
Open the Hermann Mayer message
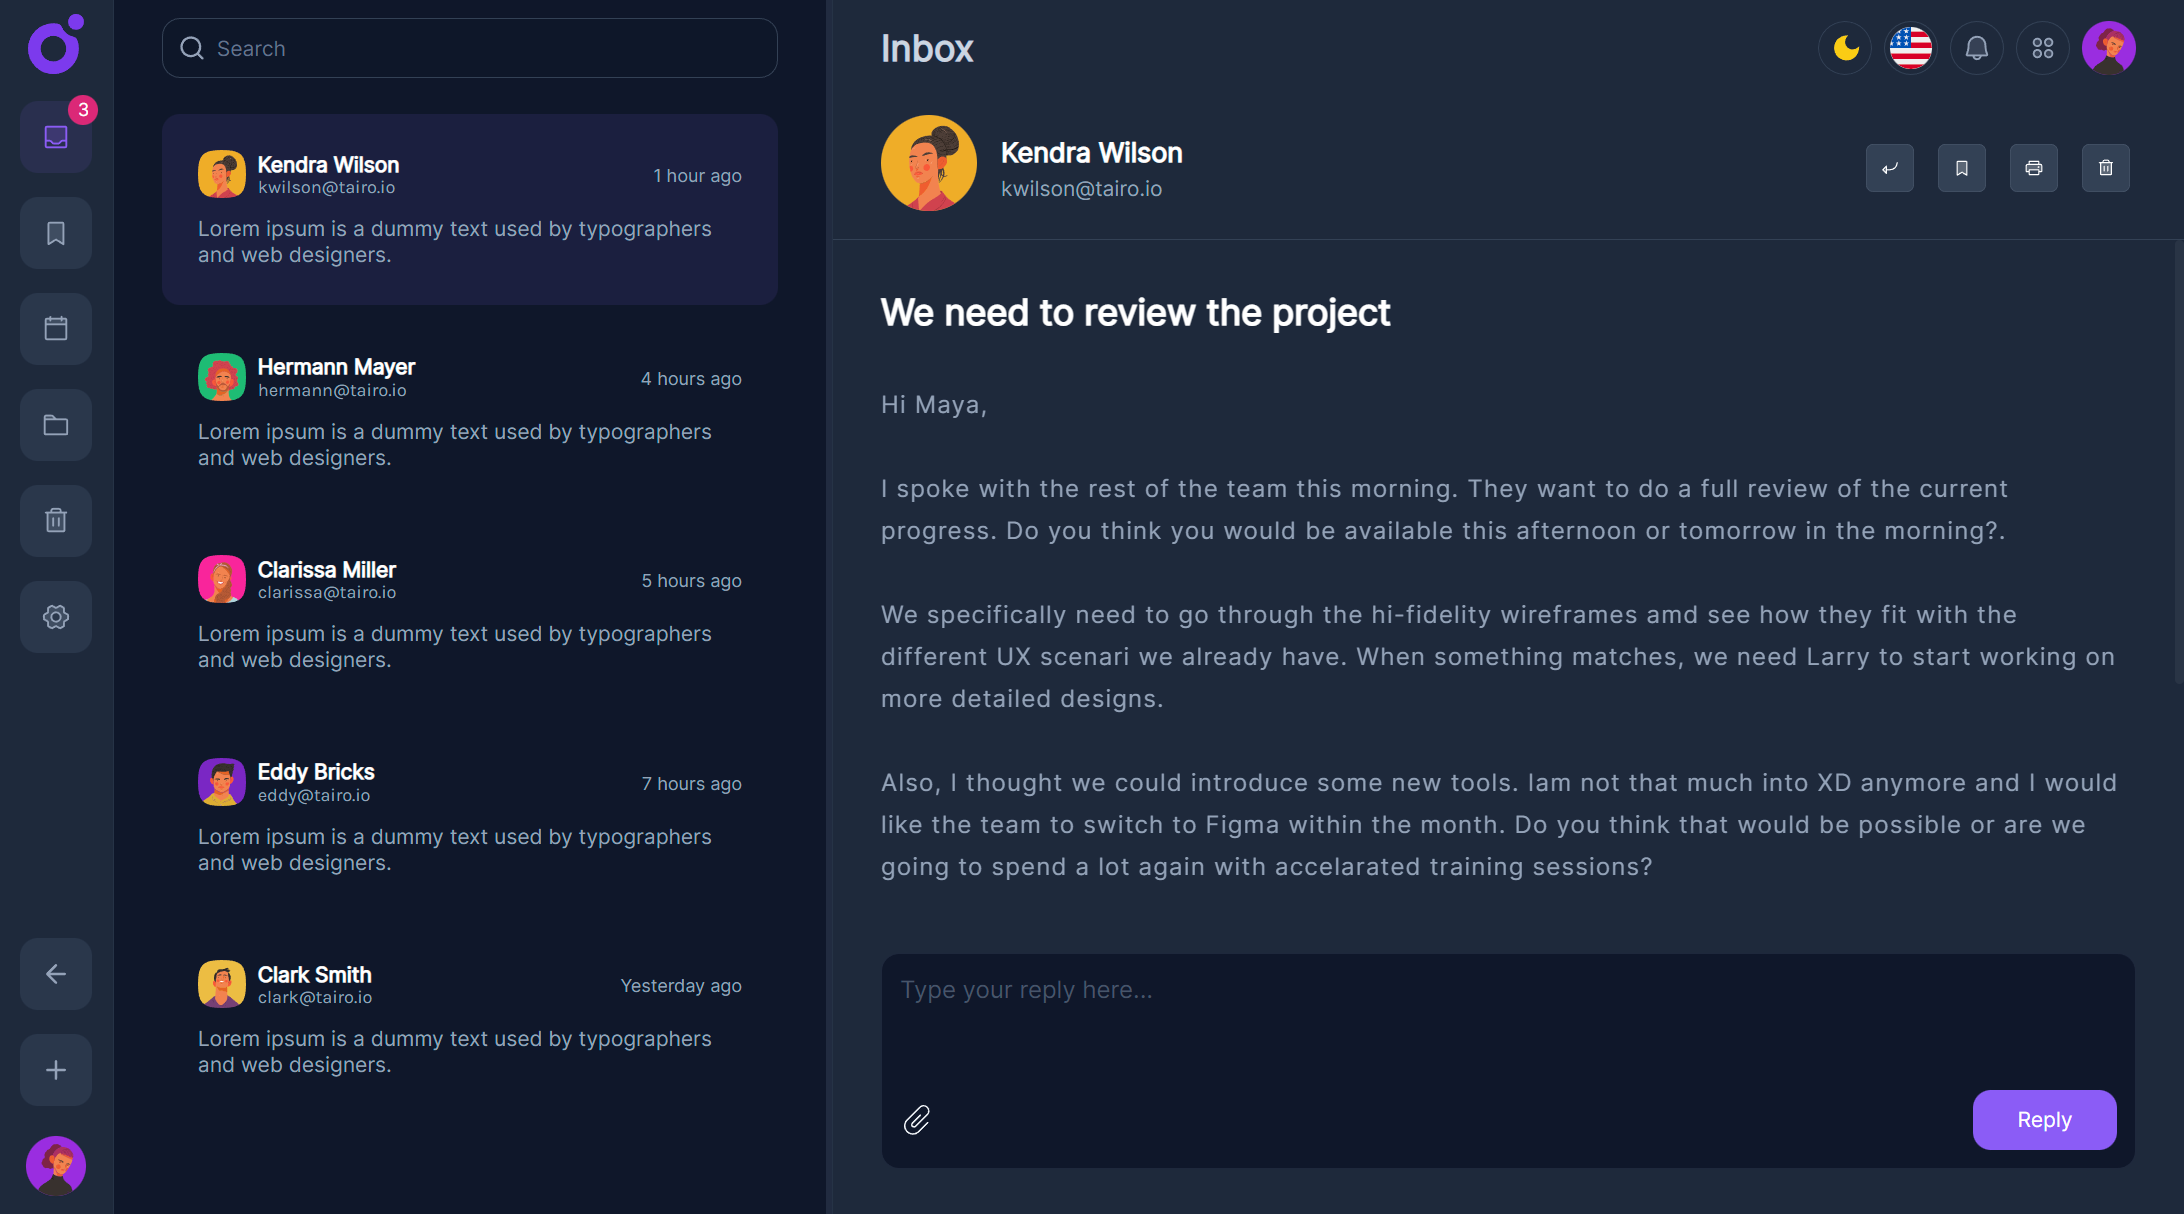(469, 411)
